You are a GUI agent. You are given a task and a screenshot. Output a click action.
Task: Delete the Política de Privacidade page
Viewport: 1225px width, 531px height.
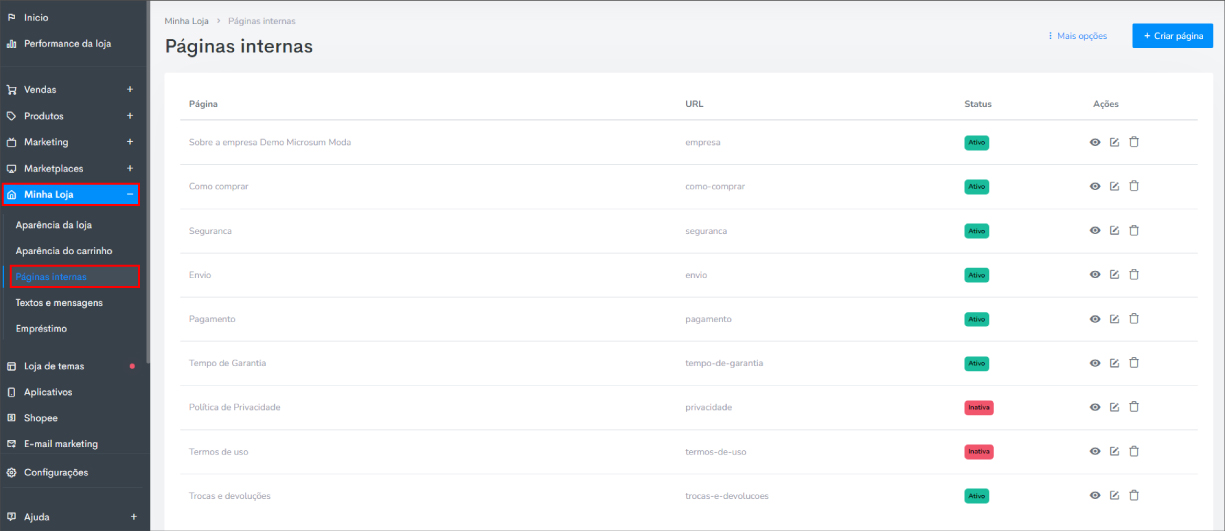(x=1134, y=407)
